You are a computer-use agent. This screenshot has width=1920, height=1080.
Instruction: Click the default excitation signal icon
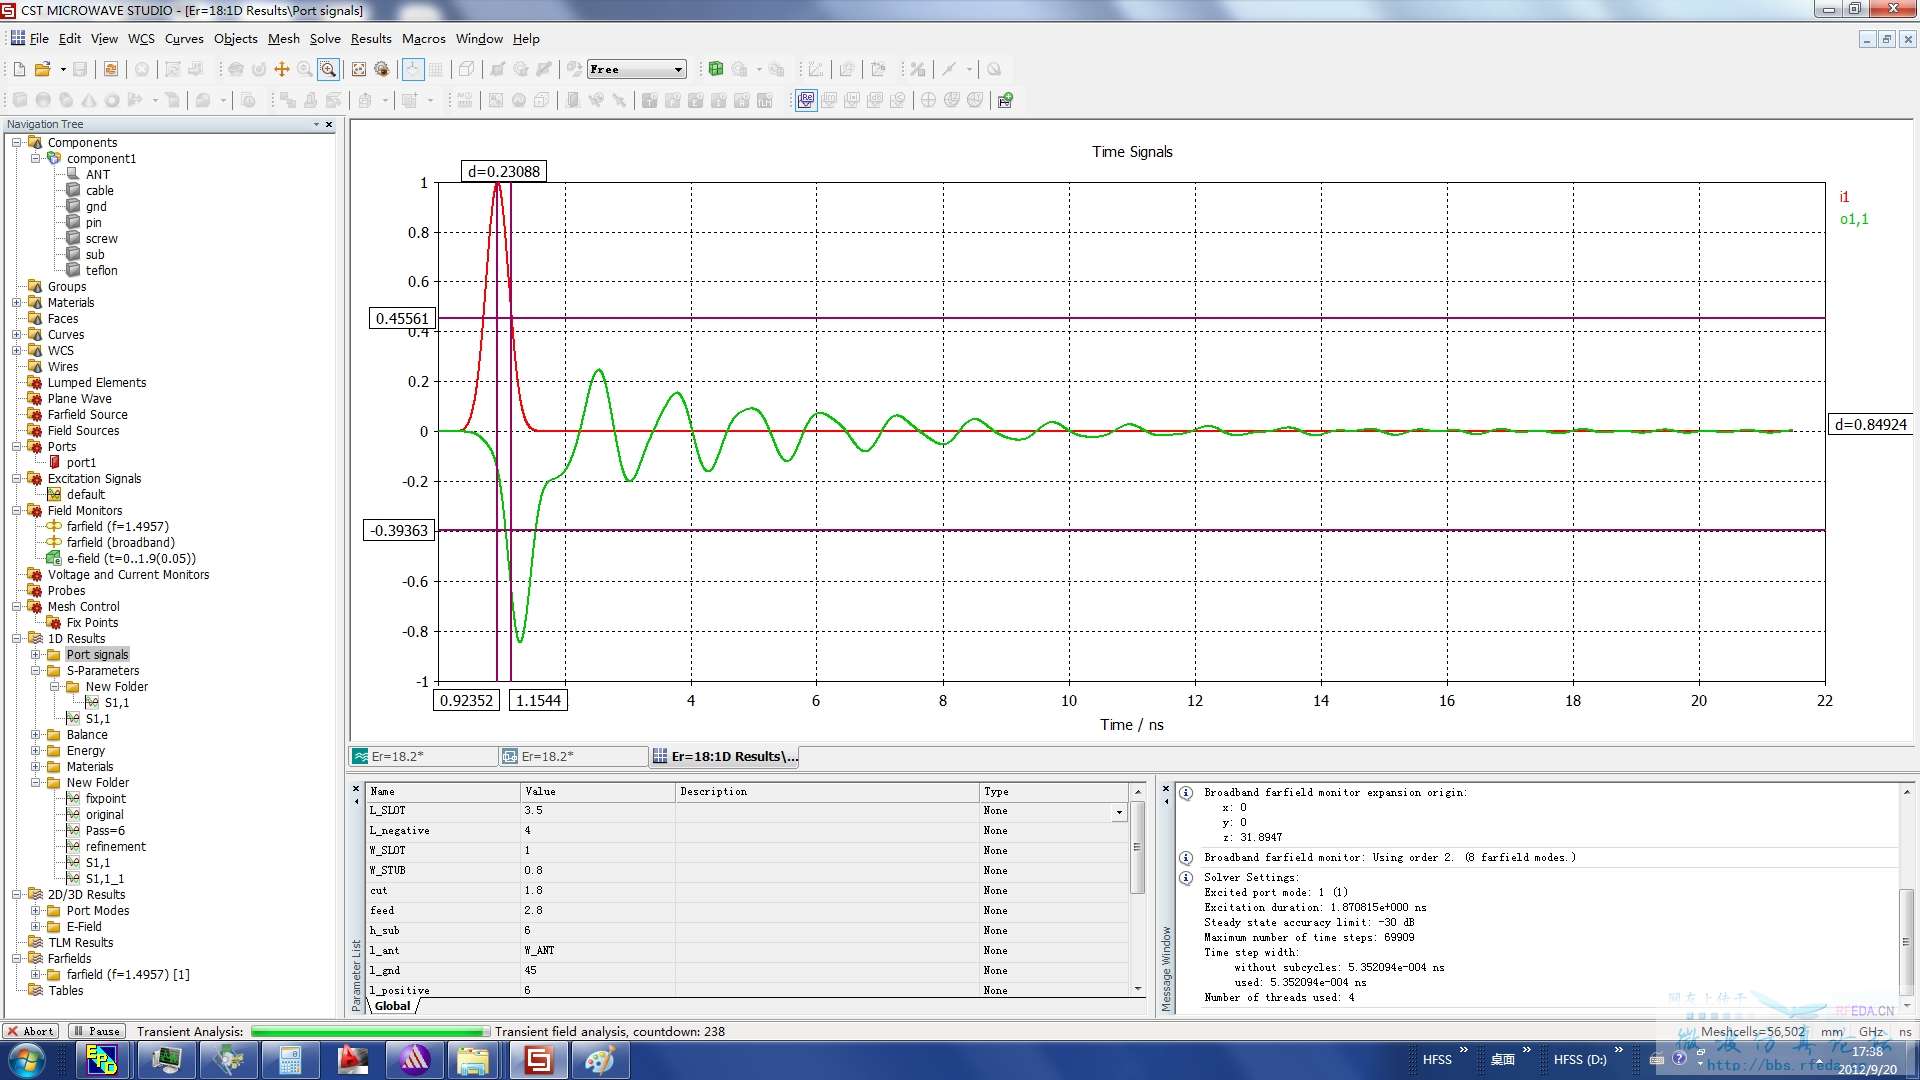tap(54, 495)
